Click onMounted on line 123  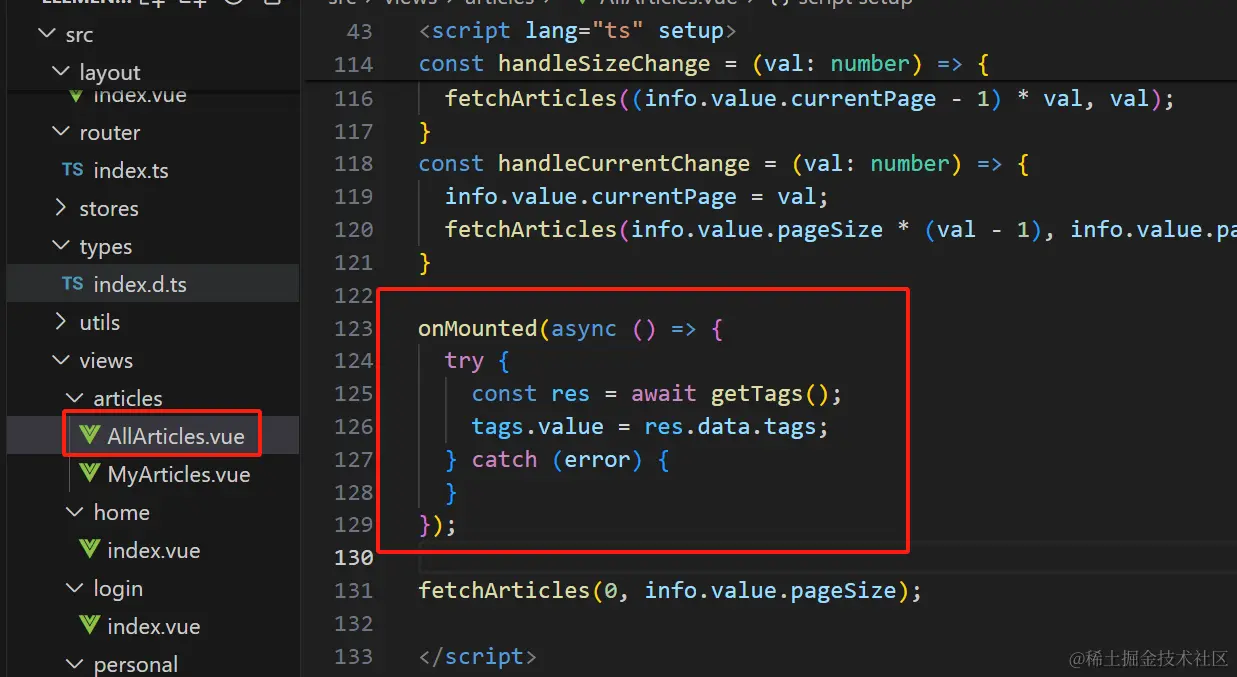[x=478, y=328]
